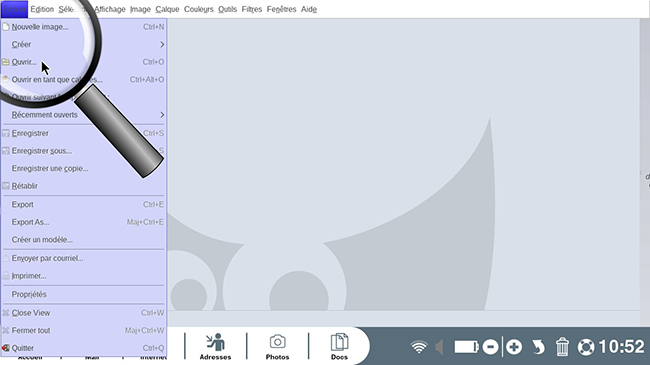This screenshot has height=365, width=650.
Task: Choose Close View
Action: (x=83, y=313)
